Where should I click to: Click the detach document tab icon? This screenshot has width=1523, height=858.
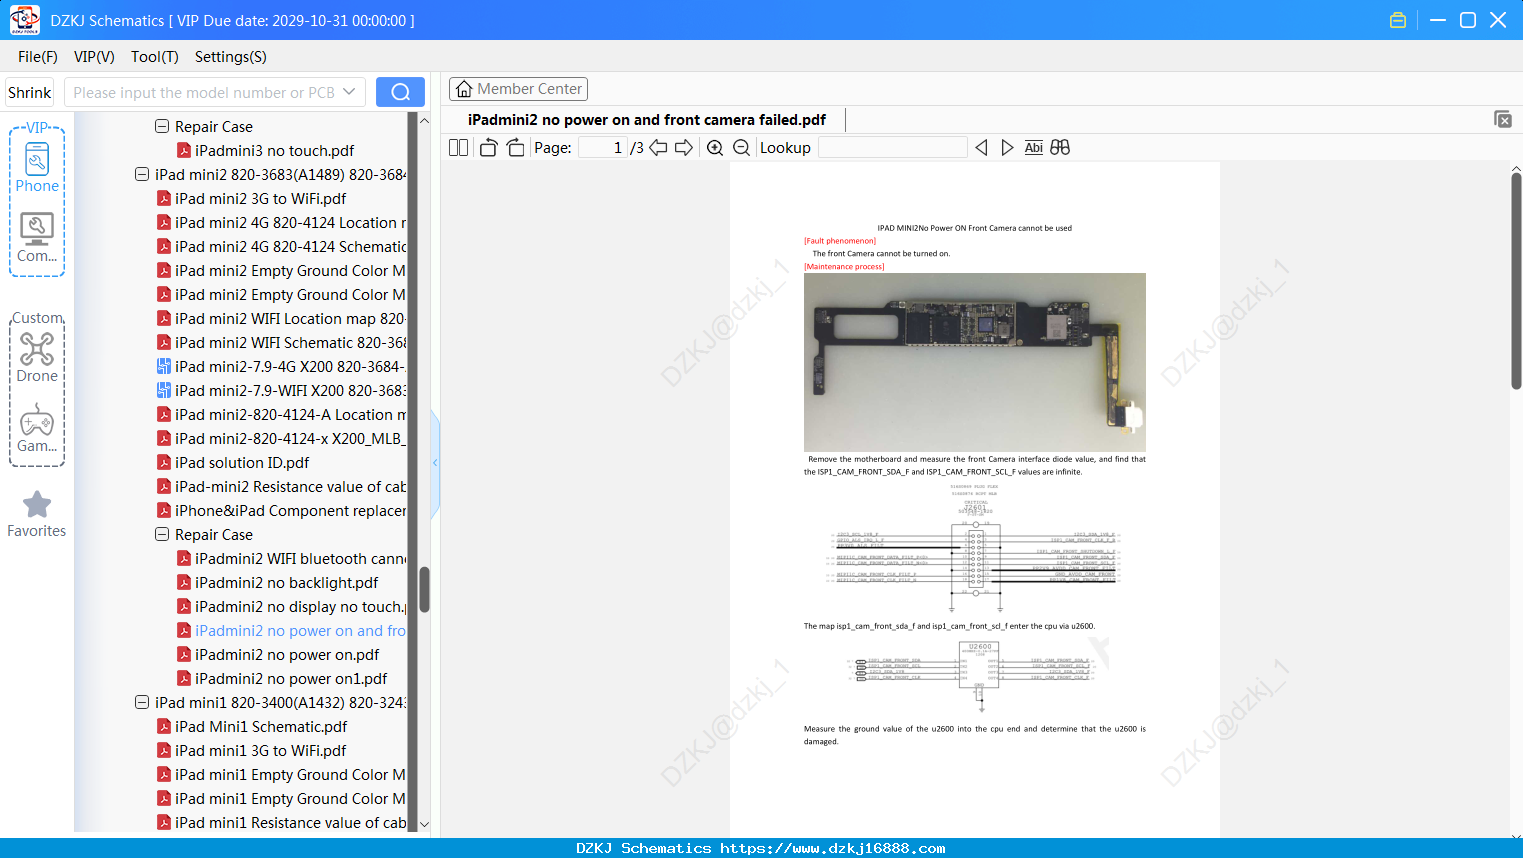1503,119
